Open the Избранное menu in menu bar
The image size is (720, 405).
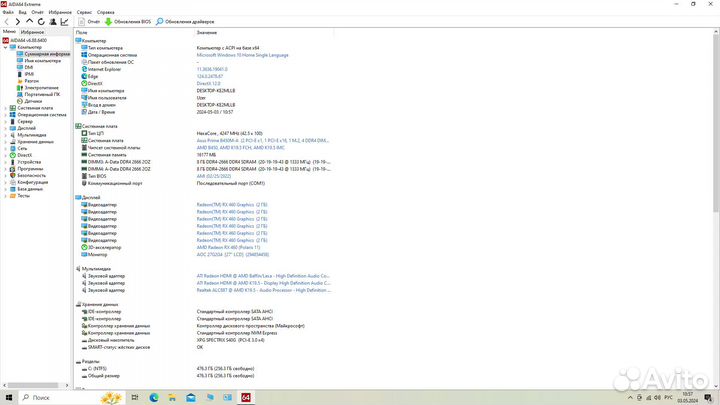click(60, 12)
